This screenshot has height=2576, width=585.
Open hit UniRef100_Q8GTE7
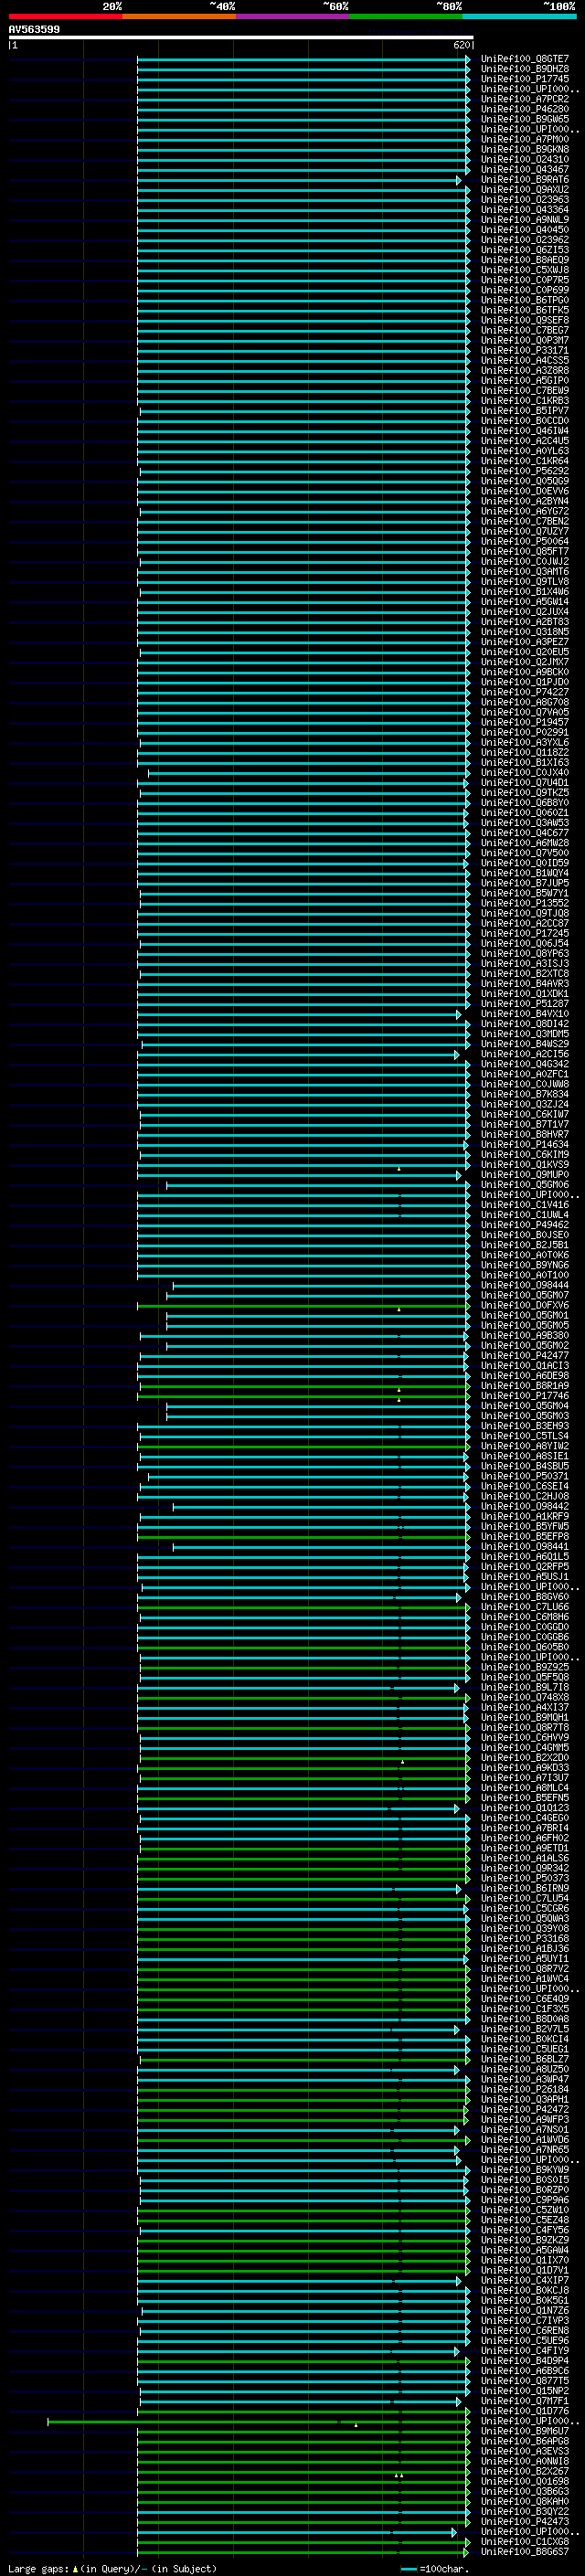pos(525,59)
